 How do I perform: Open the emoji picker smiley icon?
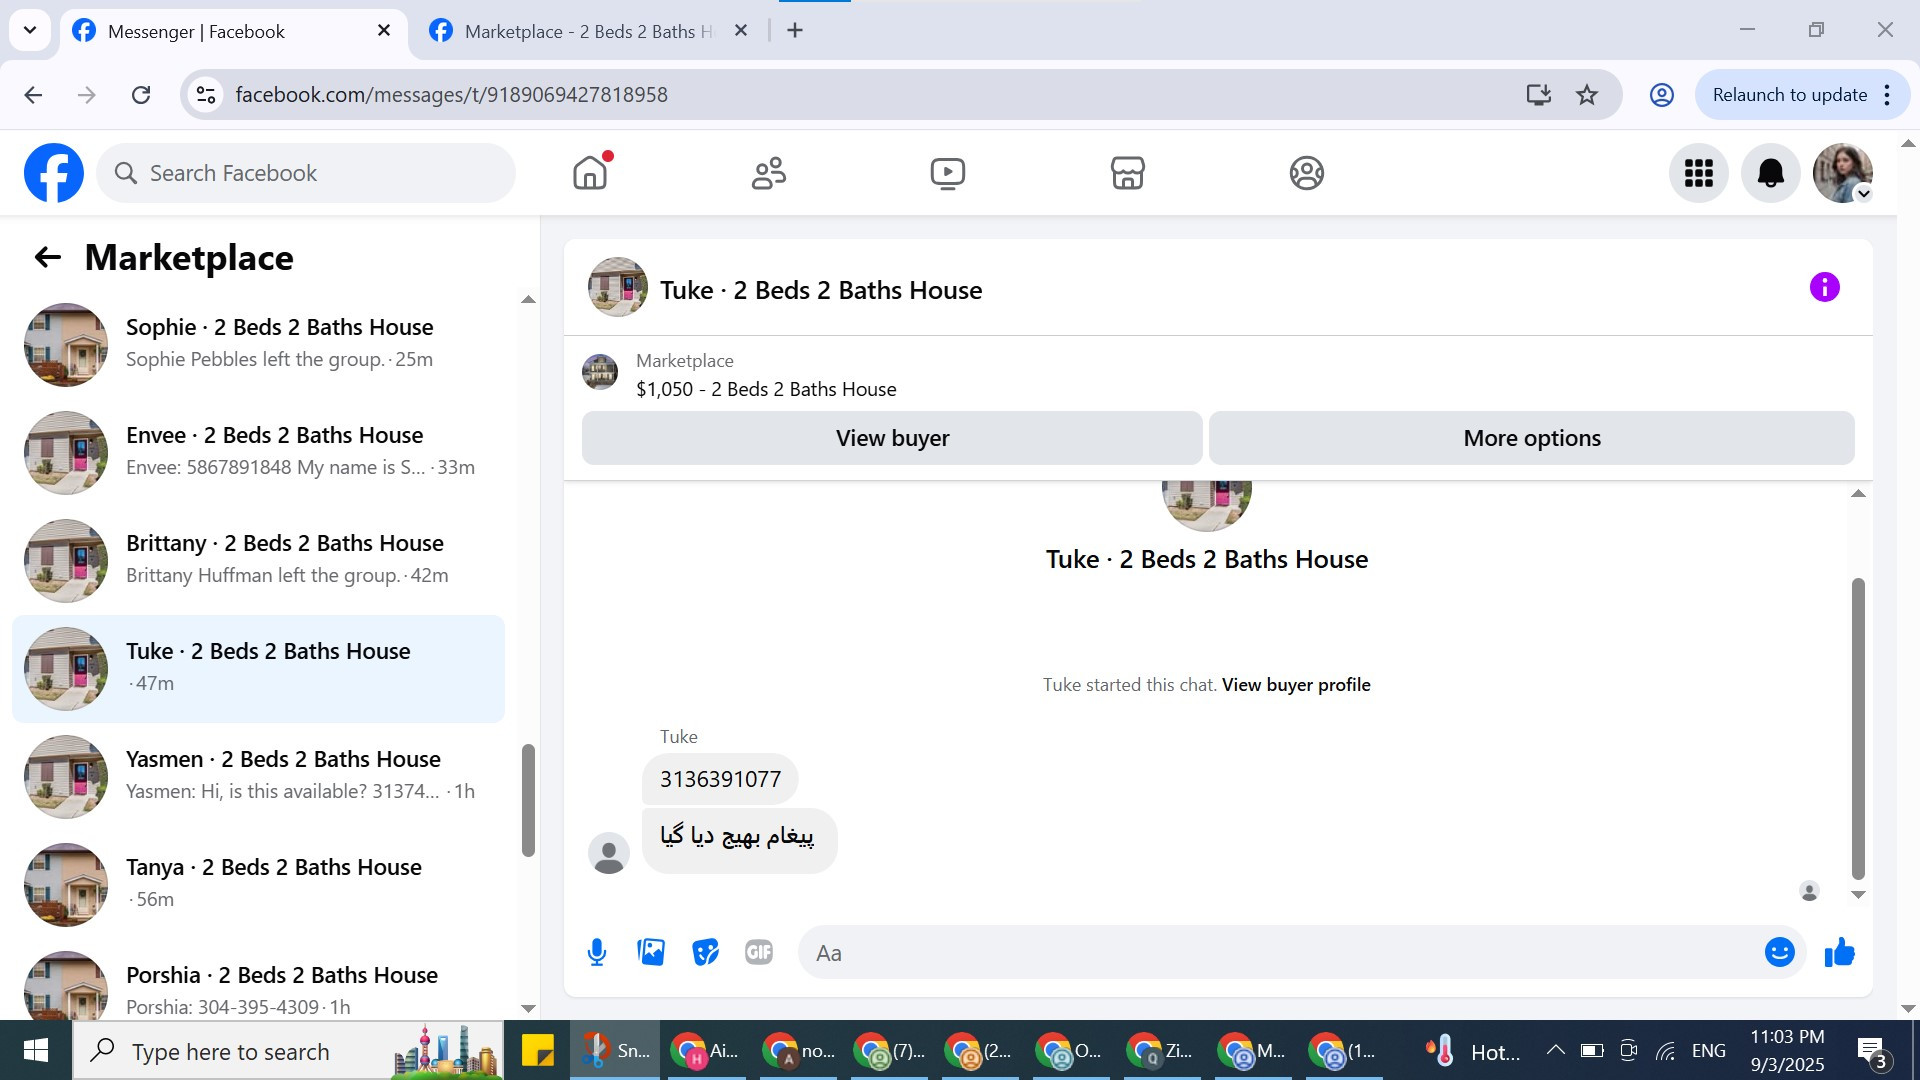point(1779,953)
